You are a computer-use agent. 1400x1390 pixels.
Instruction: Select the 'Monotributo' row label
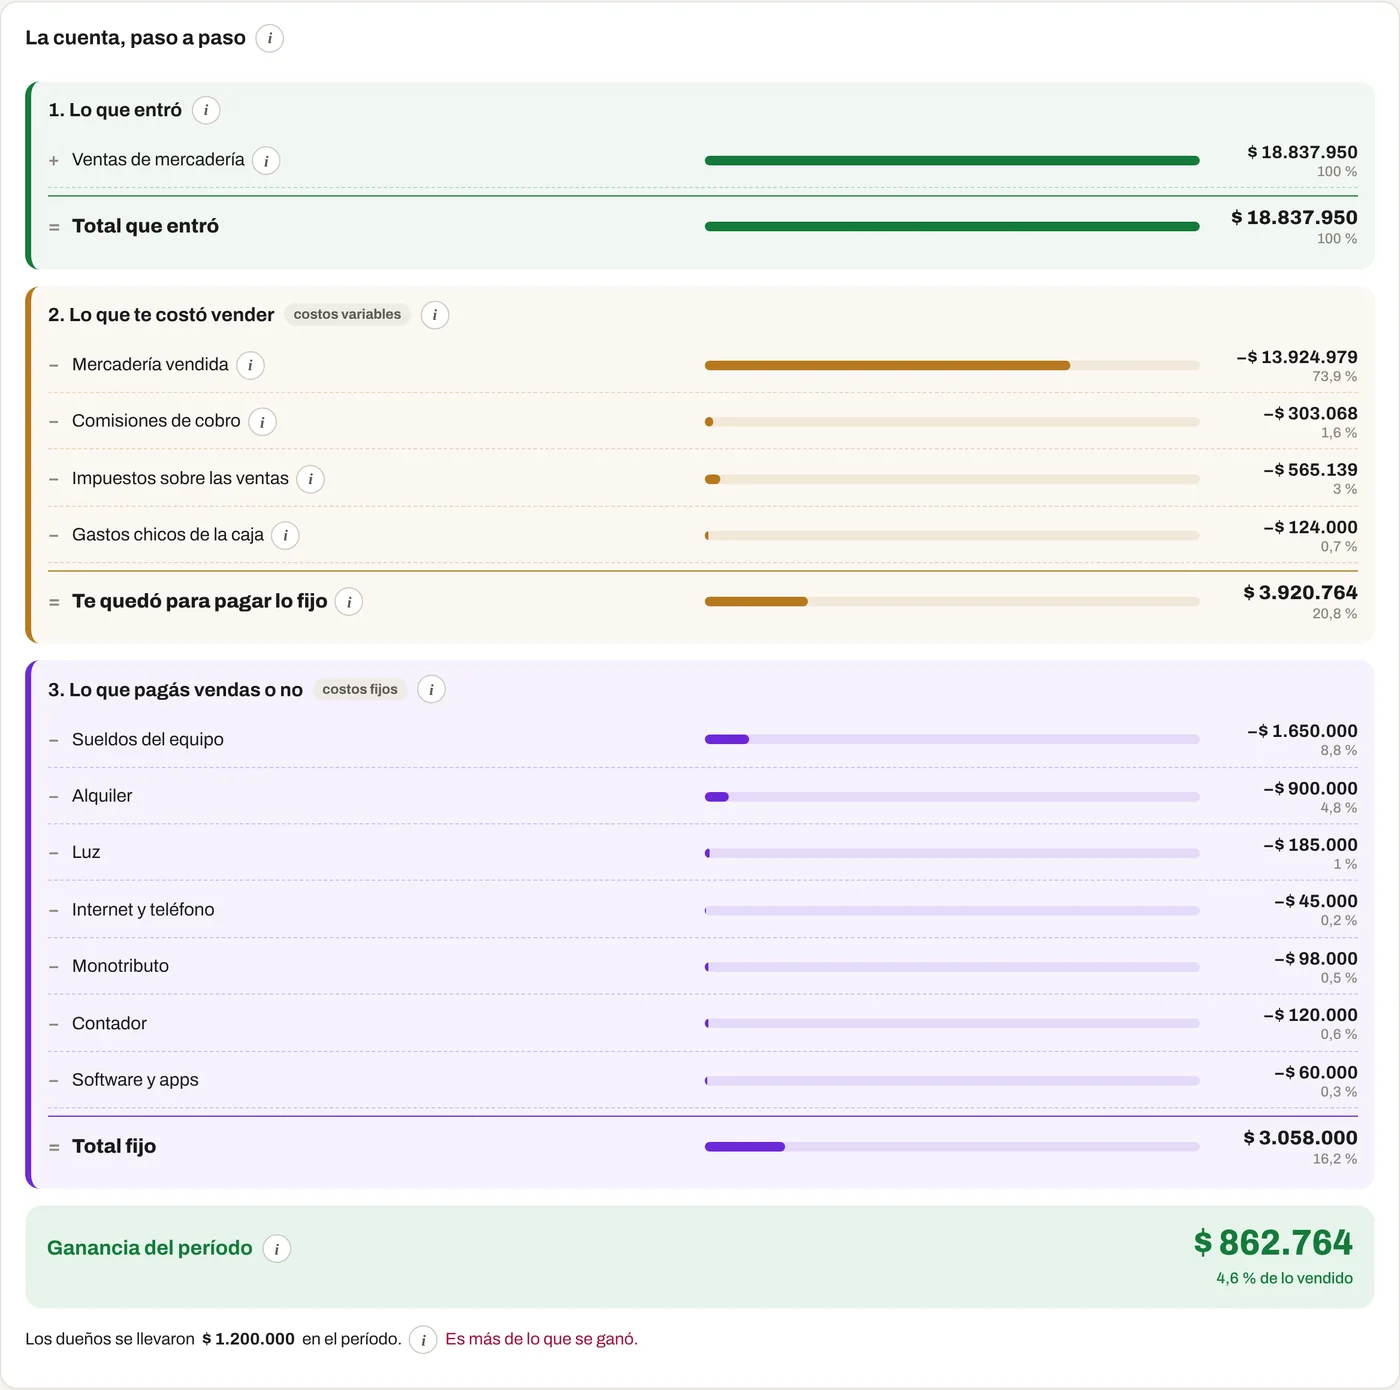(x=120, y=966)
